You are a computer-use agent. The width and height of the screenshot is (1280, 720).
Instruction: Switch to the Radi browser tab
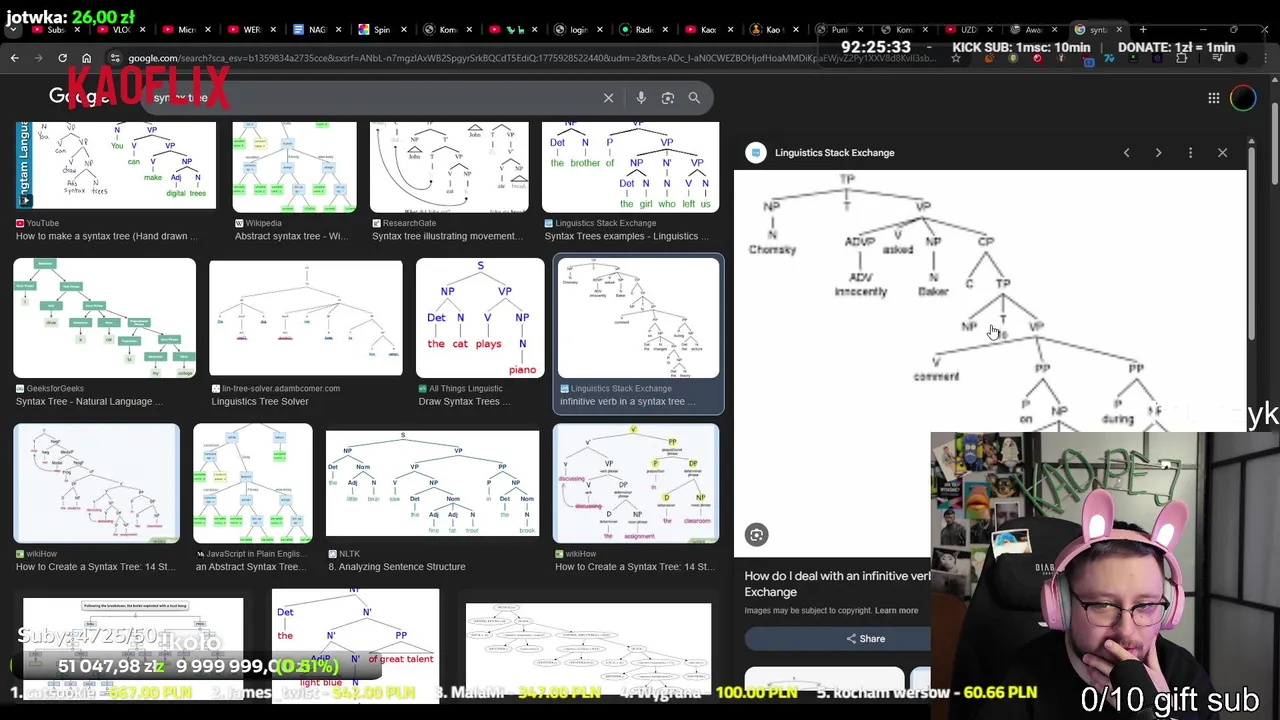point(643,30)
